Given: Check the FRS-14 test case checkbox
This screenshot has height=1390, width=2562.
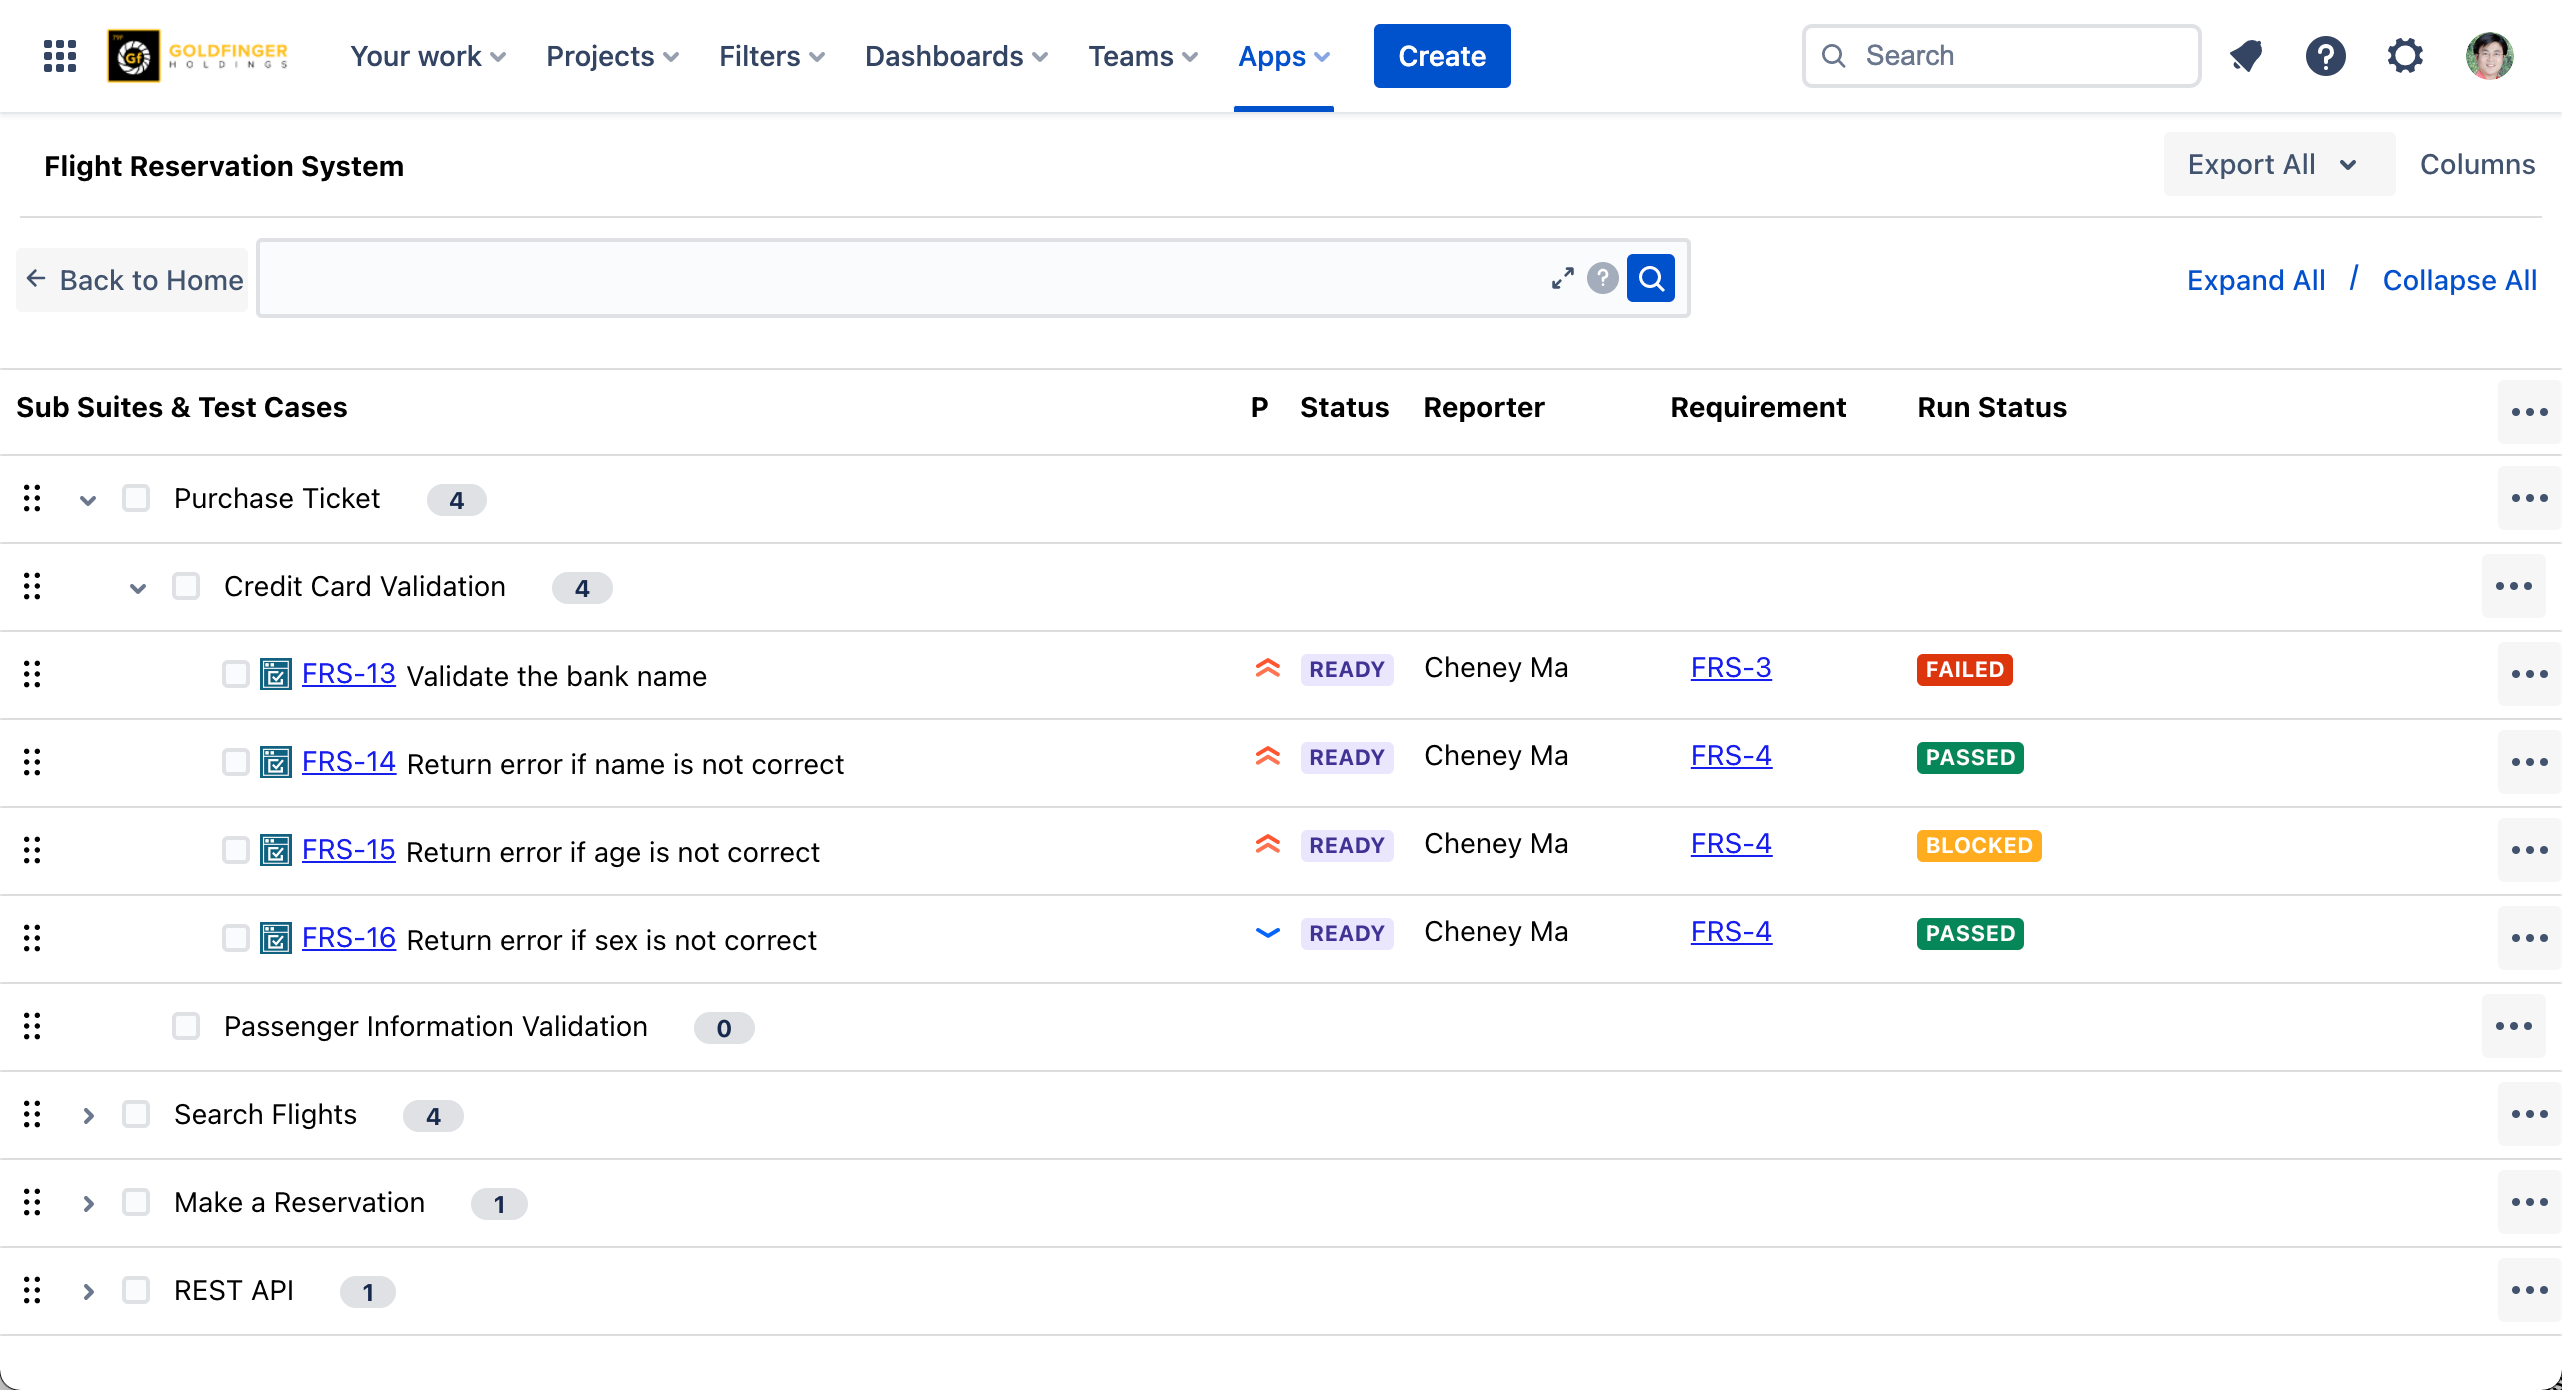Looking at the screenshot, I should [x=235, y=762].
